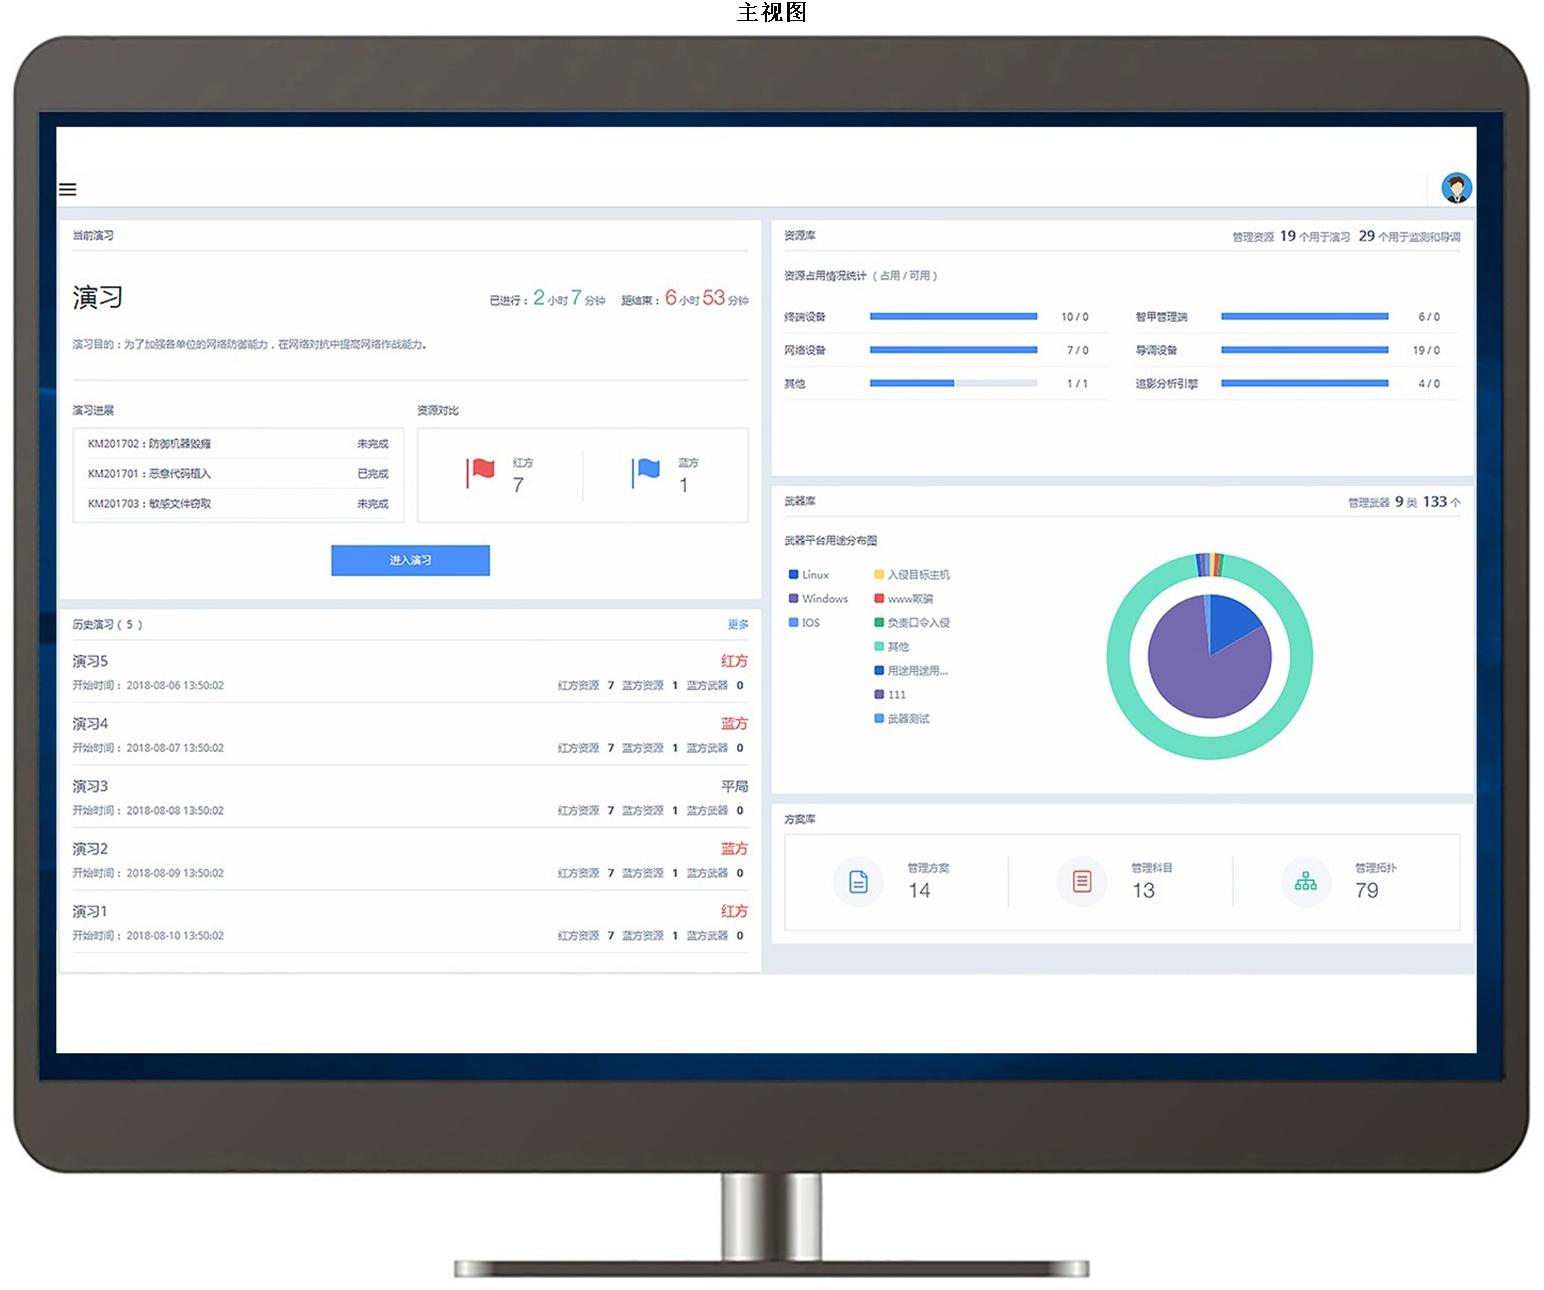The image size is (1544, 1290).
Task: Click the value 10 / 0 for 终端设备
Action: click(x=1075, y=317)
